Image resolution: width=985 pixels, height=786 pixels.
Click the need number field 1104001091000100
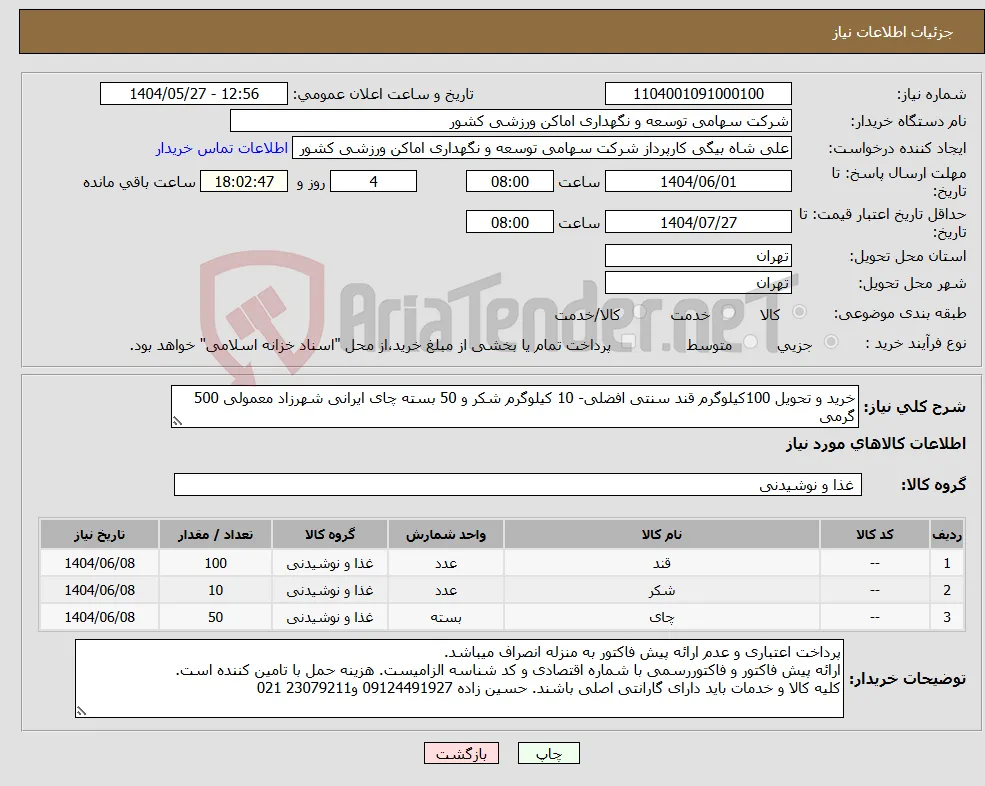coord(698,94)
